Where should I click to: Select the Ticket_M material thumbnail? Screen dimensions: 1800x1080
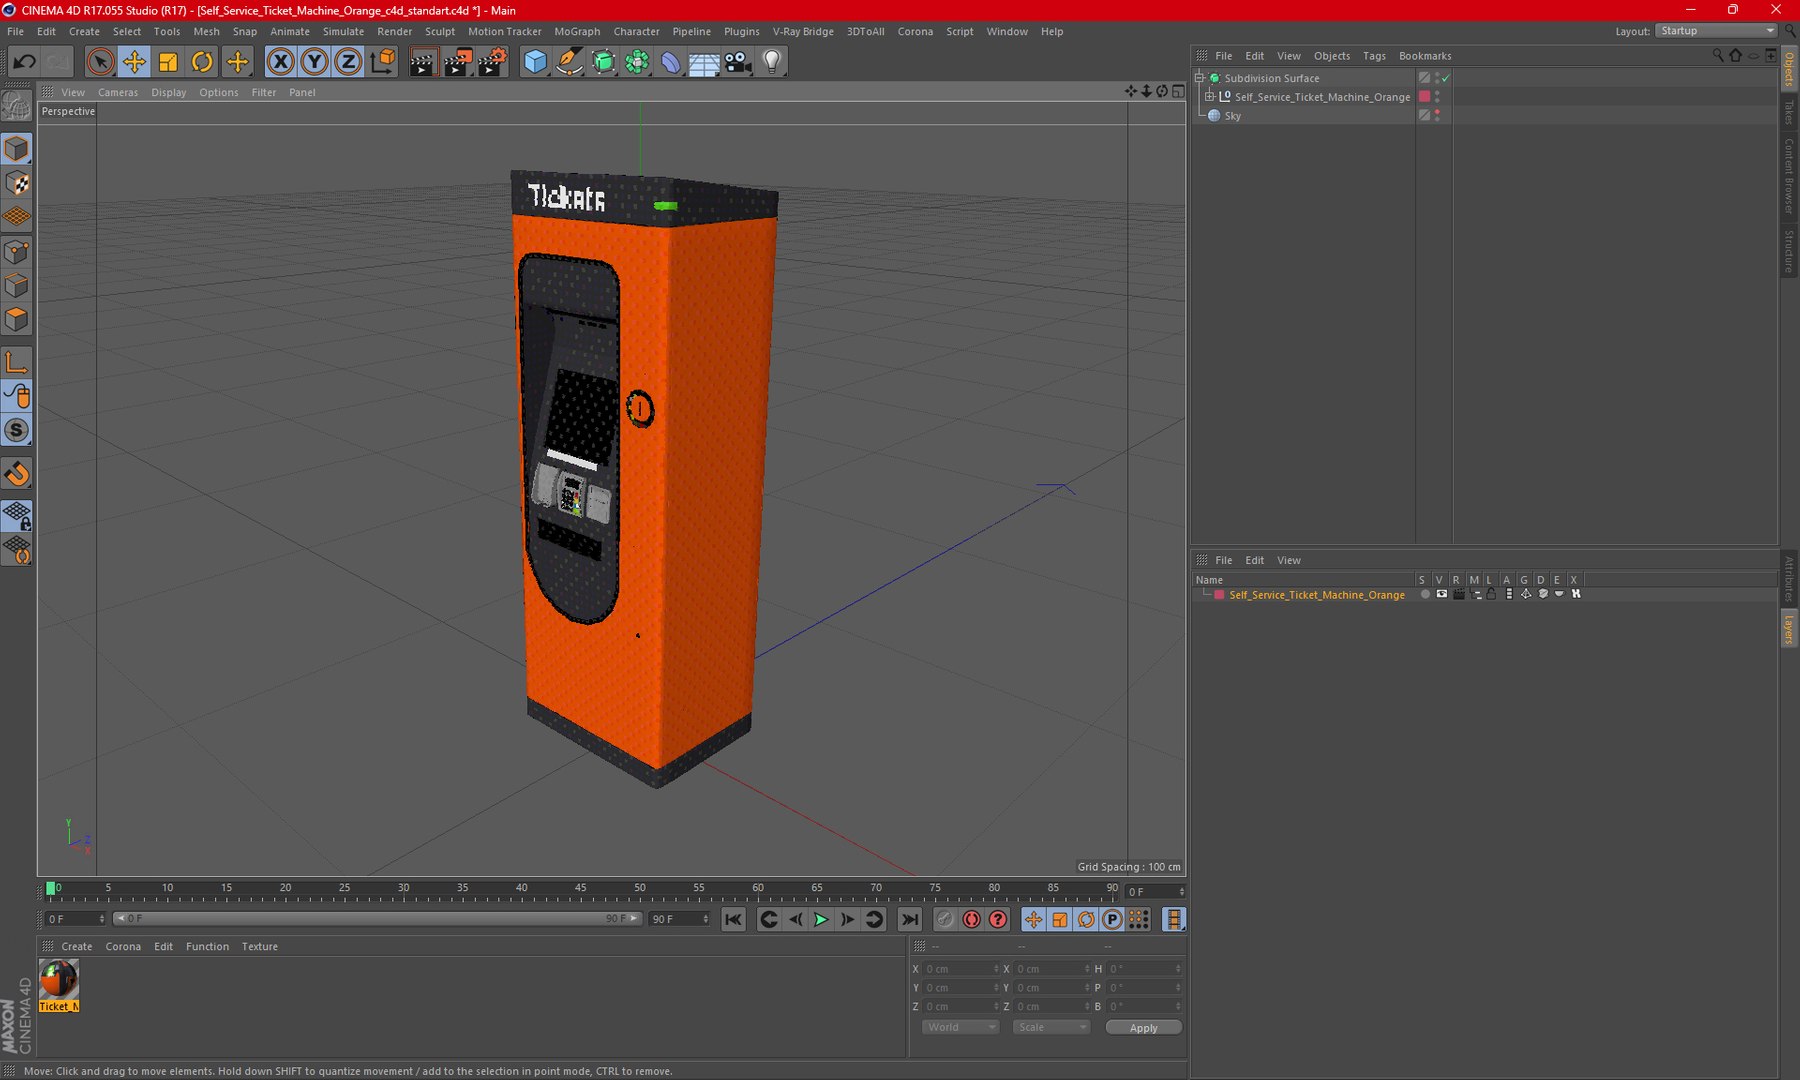59,985
